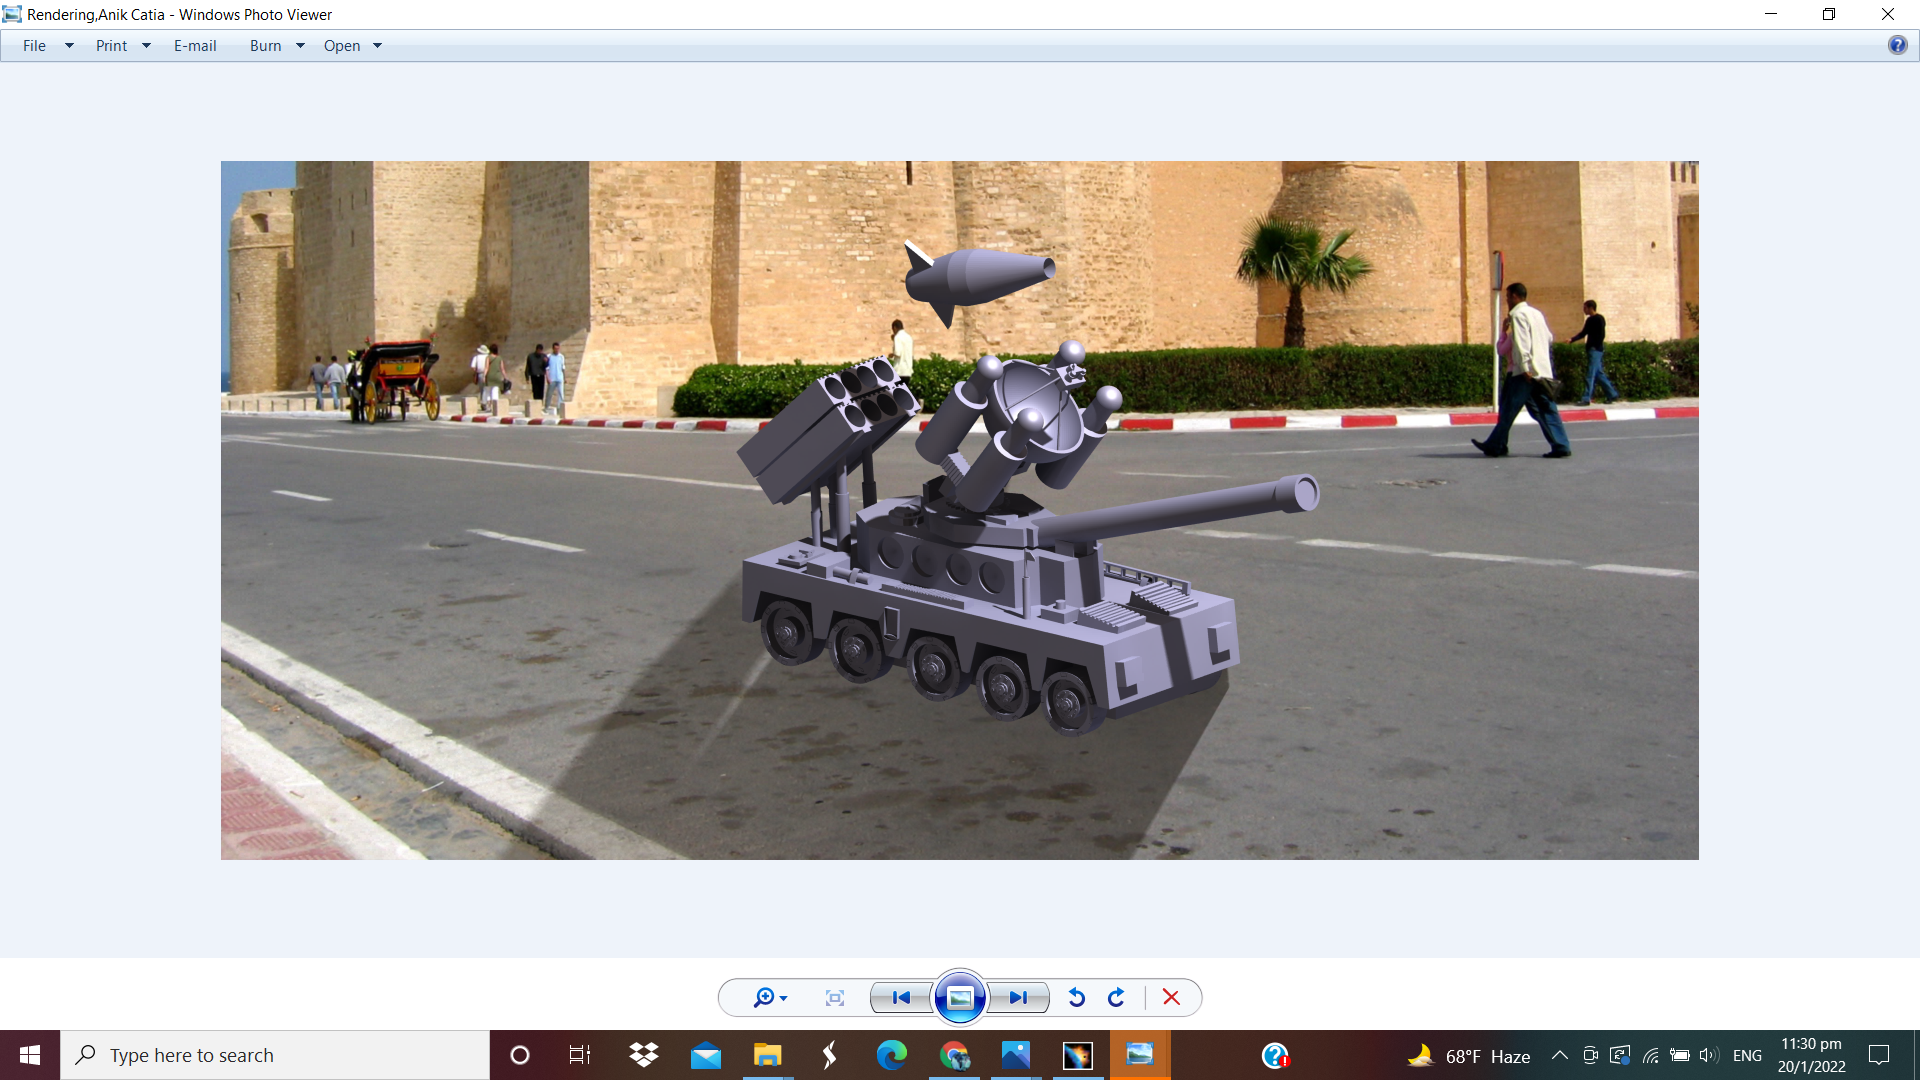Open Microsoft Edge on taskbar
1920x1080 pixels.
[x=891, y=1055]
